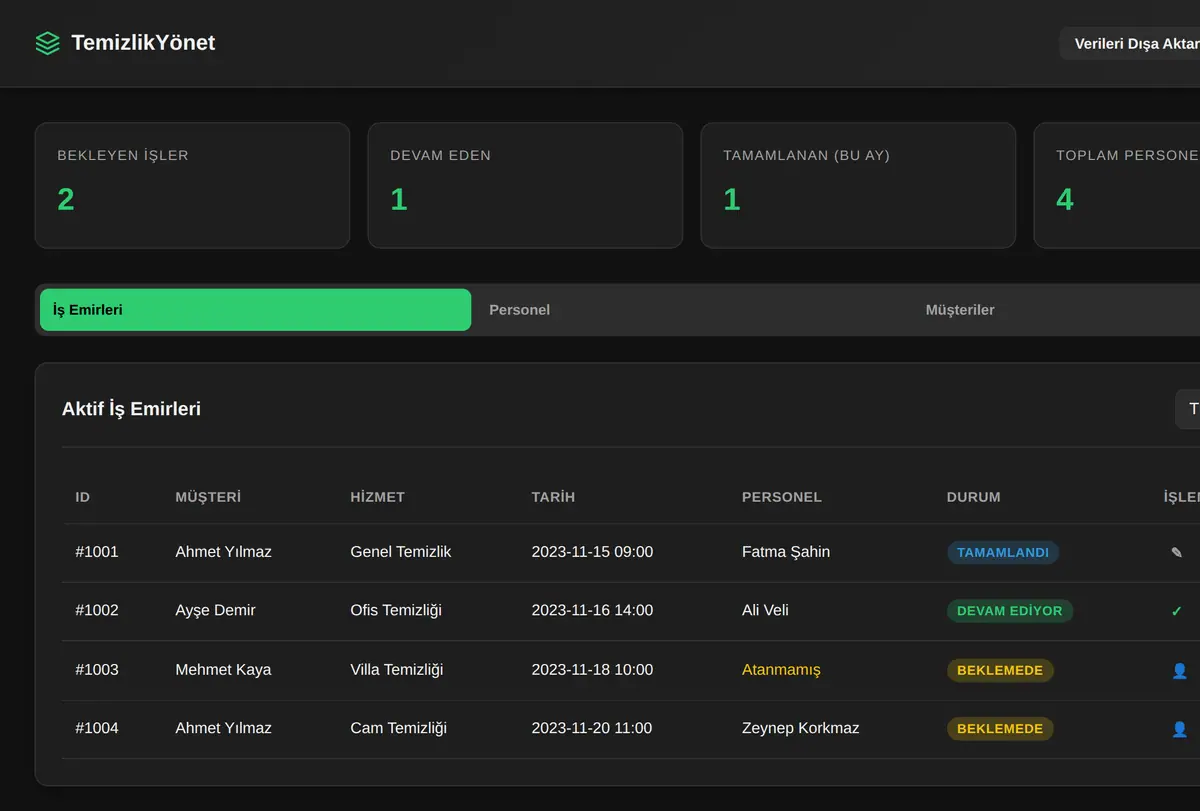Screen dimensions: 1200x811
Task: Click the TemizlikYönet brand title
Action: tap(143, 43)
